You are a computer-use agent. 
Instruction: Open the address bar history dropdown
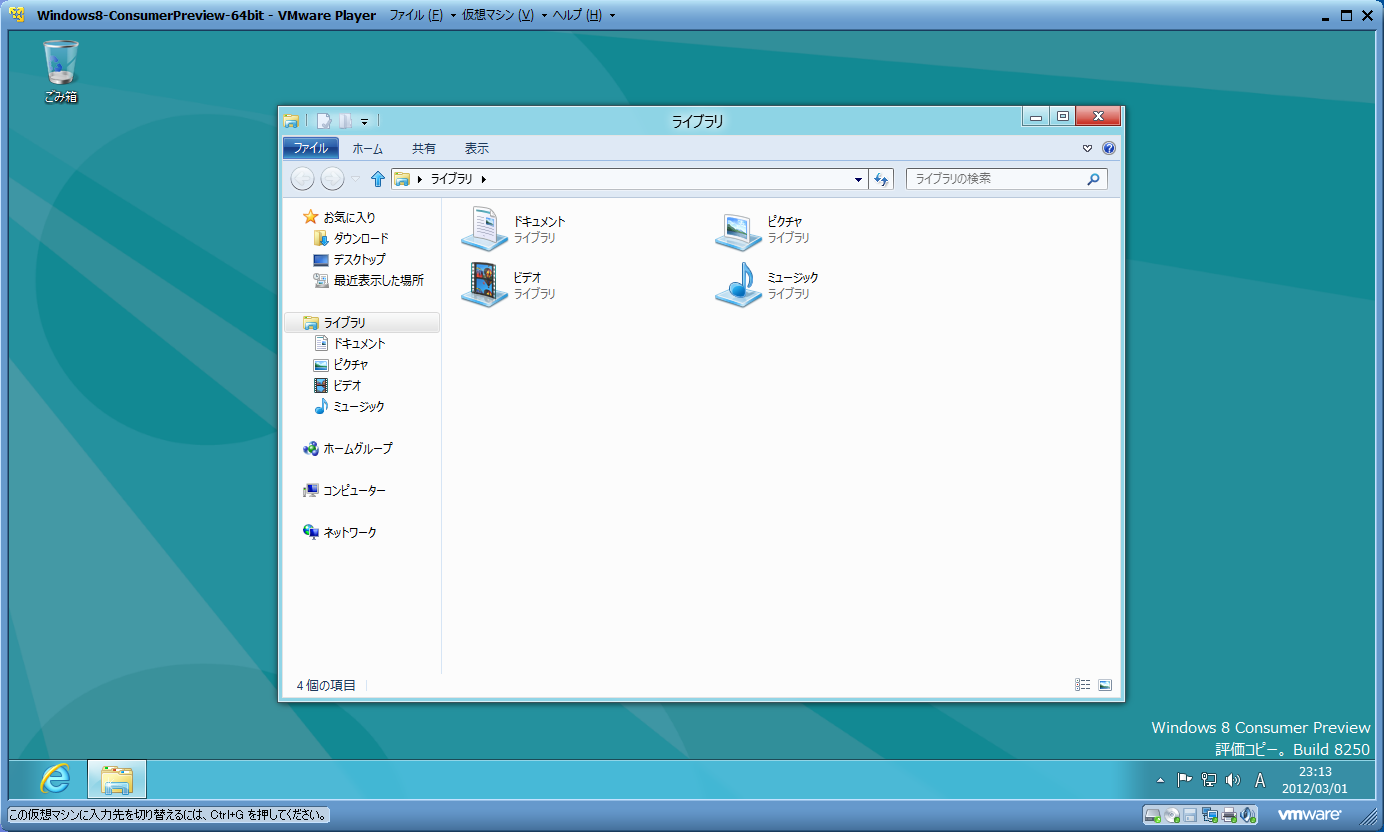[x=859, y=180]
